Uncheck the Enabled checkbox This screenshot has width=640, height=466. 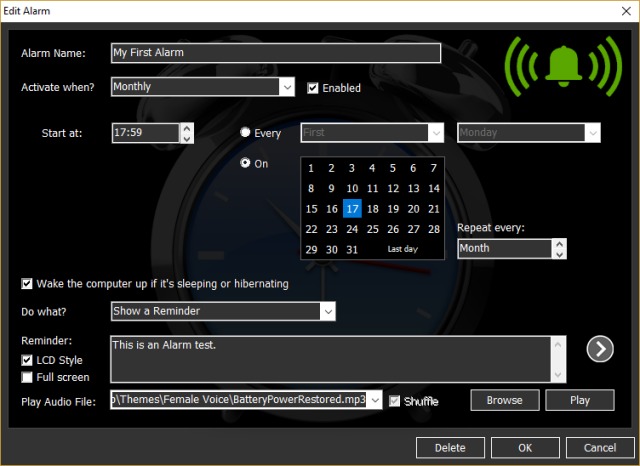[x=313, y=87]
